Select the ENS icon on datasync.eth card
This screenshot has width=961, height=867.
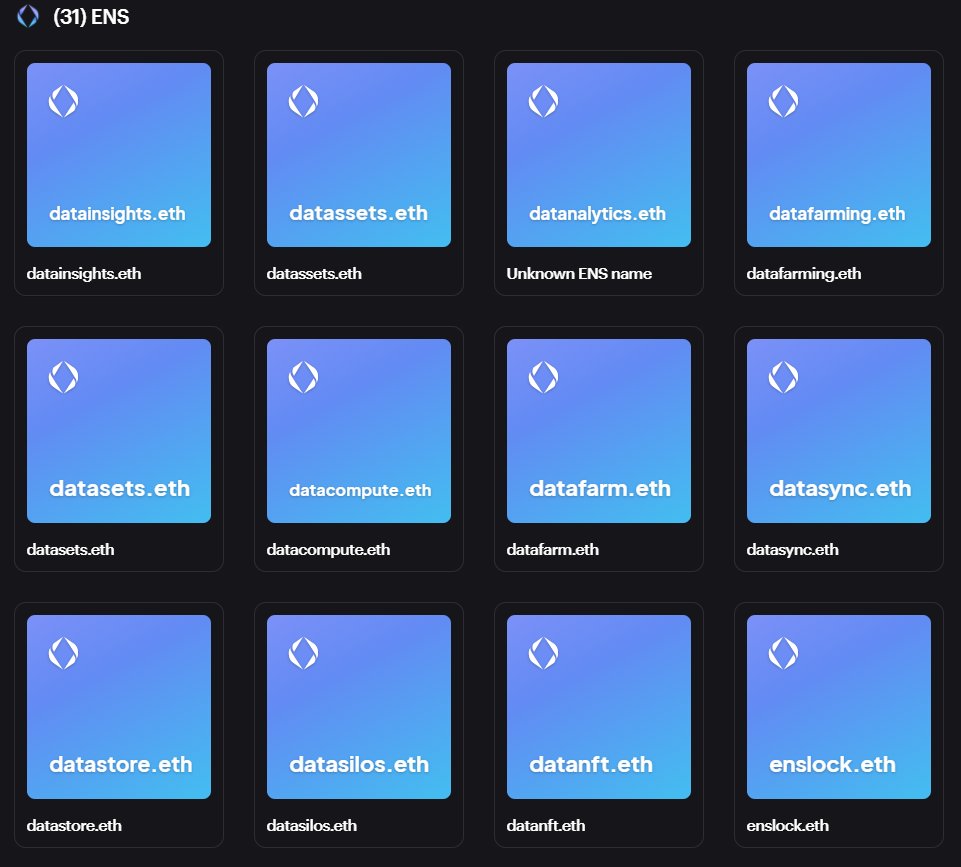coord(783,378)
